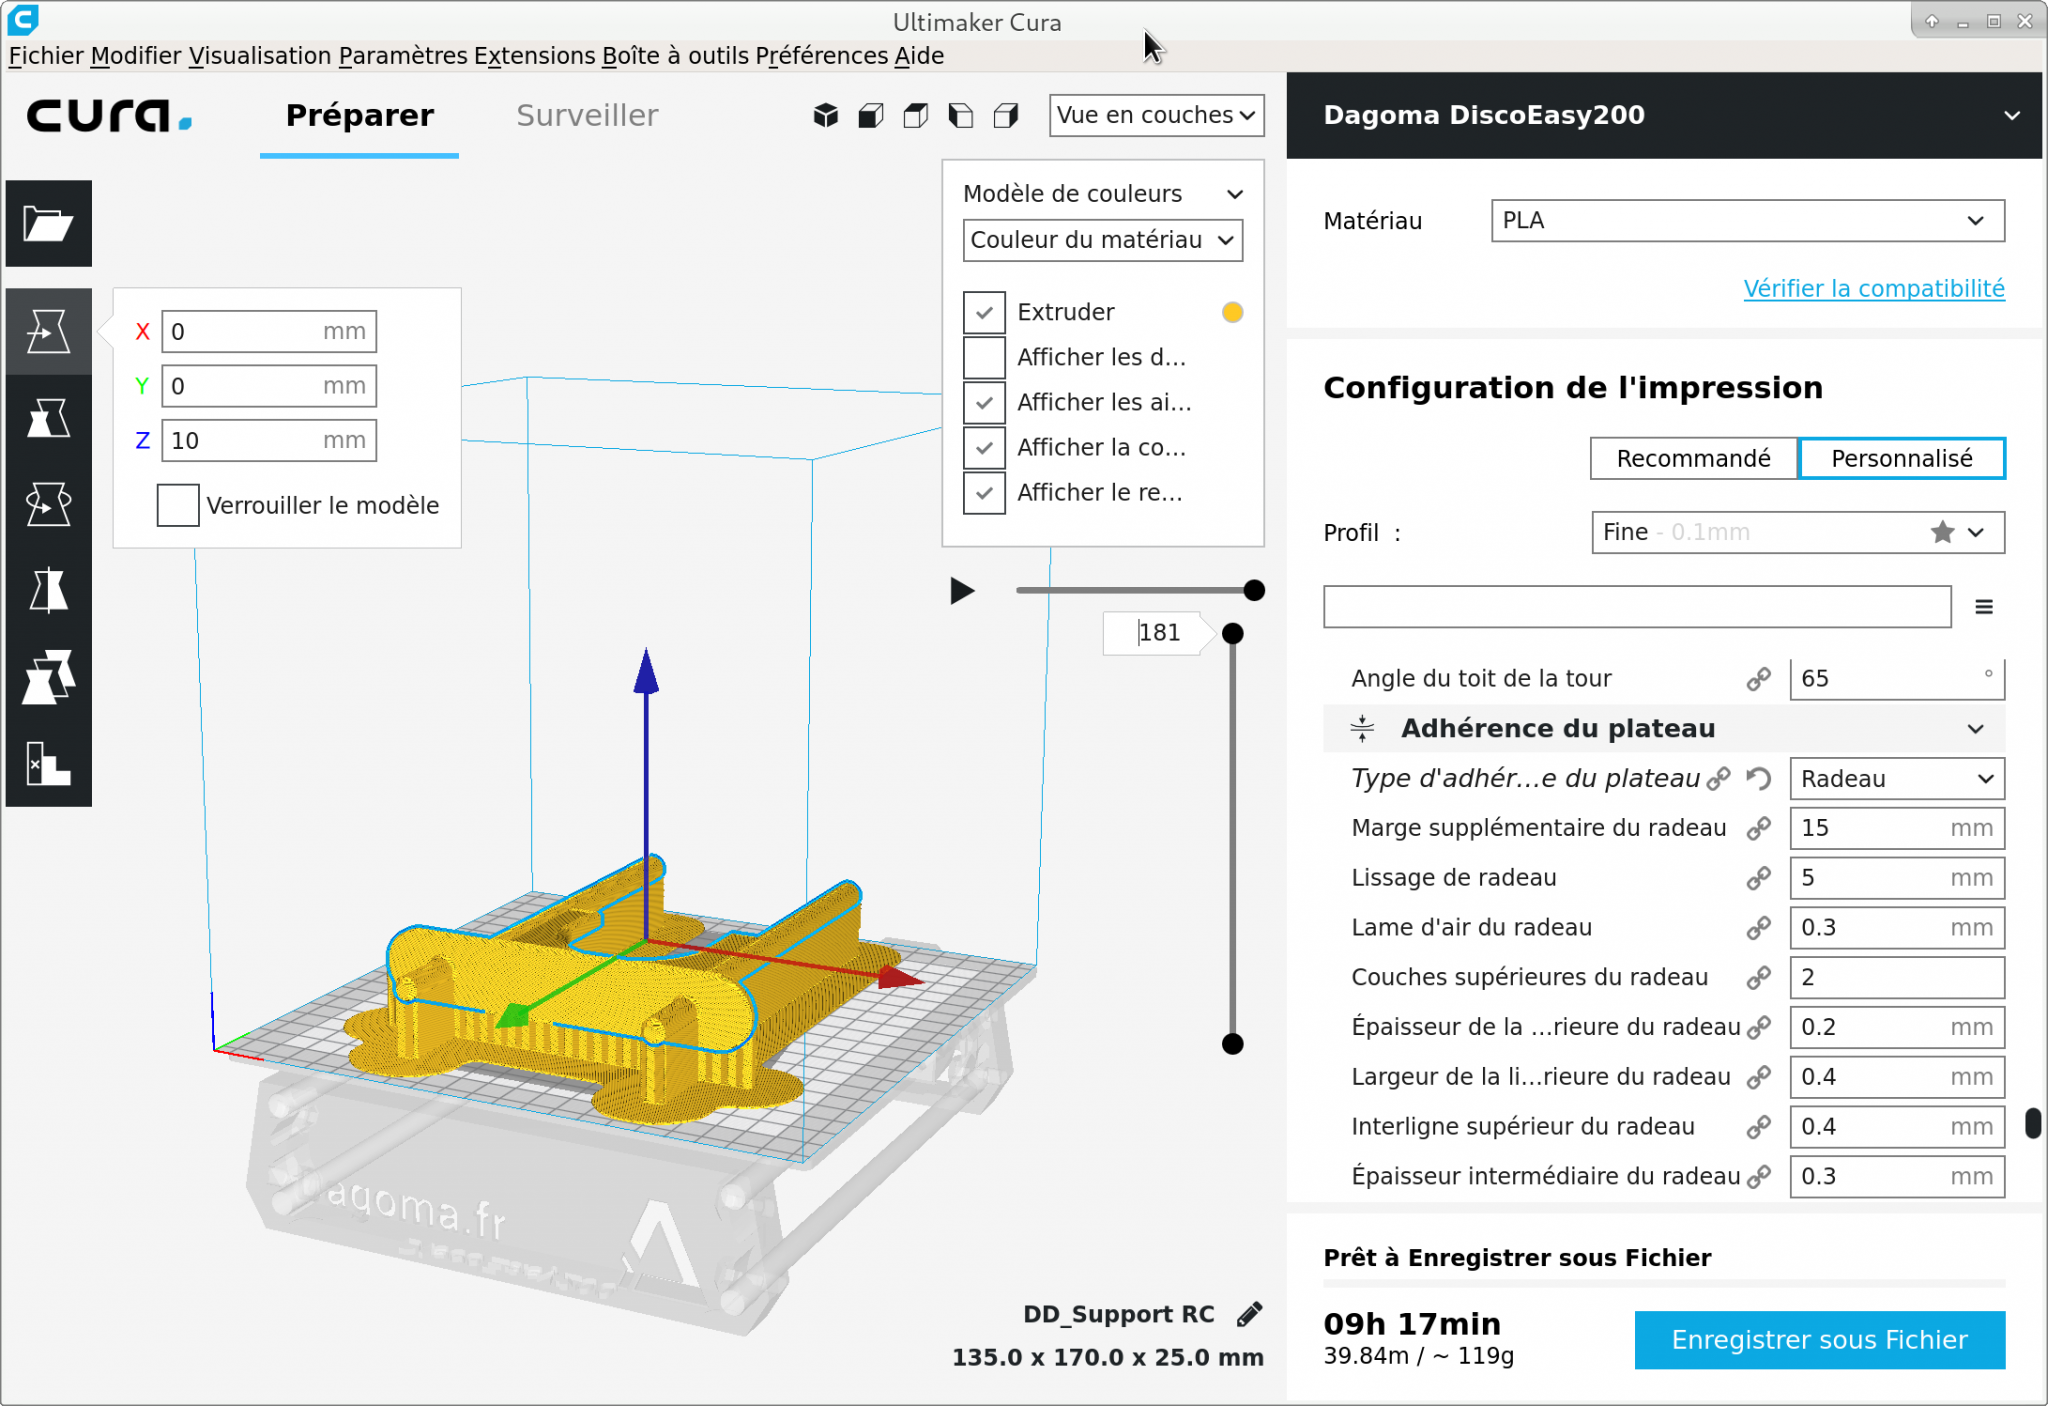2048x1406 pixels.
Task: Open the 'Vue en couches' view dropdown
Action: pos(1156,115)
